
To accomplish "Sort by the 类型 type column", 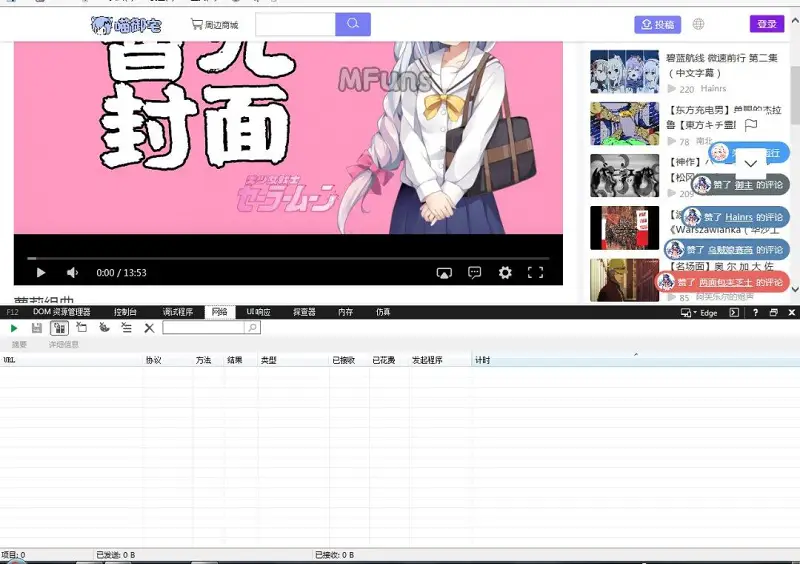I will coord(293,360).
